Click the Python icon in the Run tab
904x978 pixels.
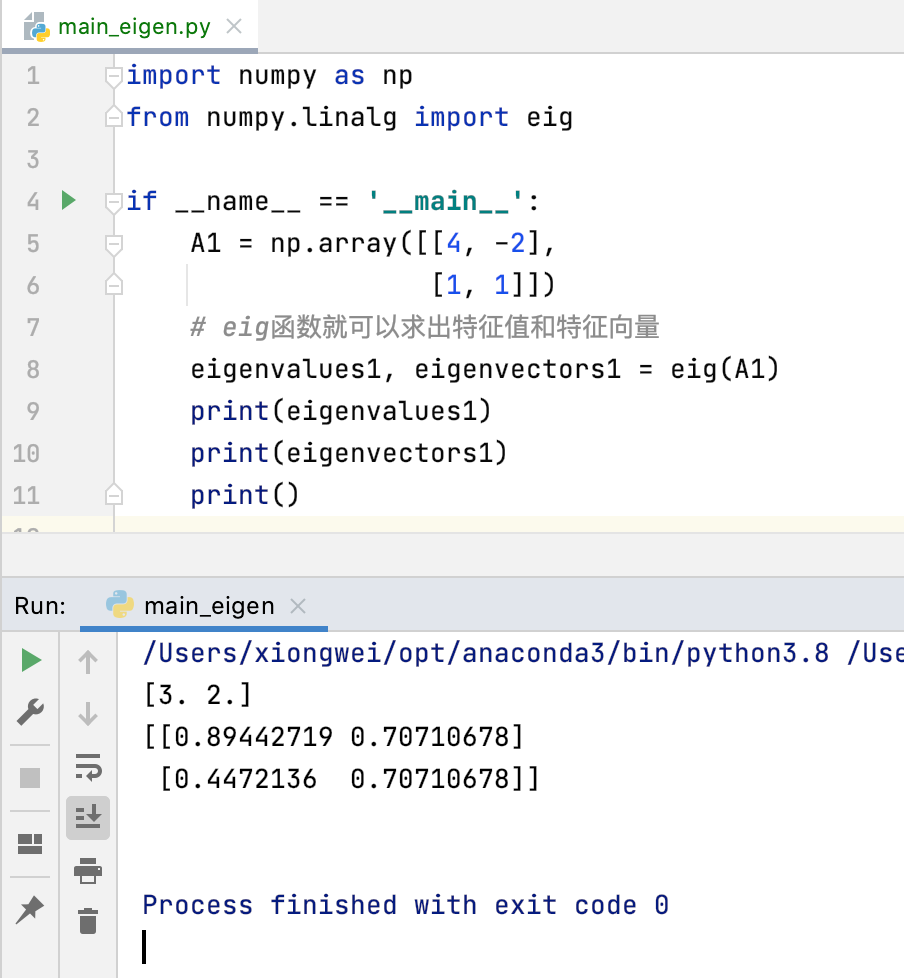tap(119, 604)
